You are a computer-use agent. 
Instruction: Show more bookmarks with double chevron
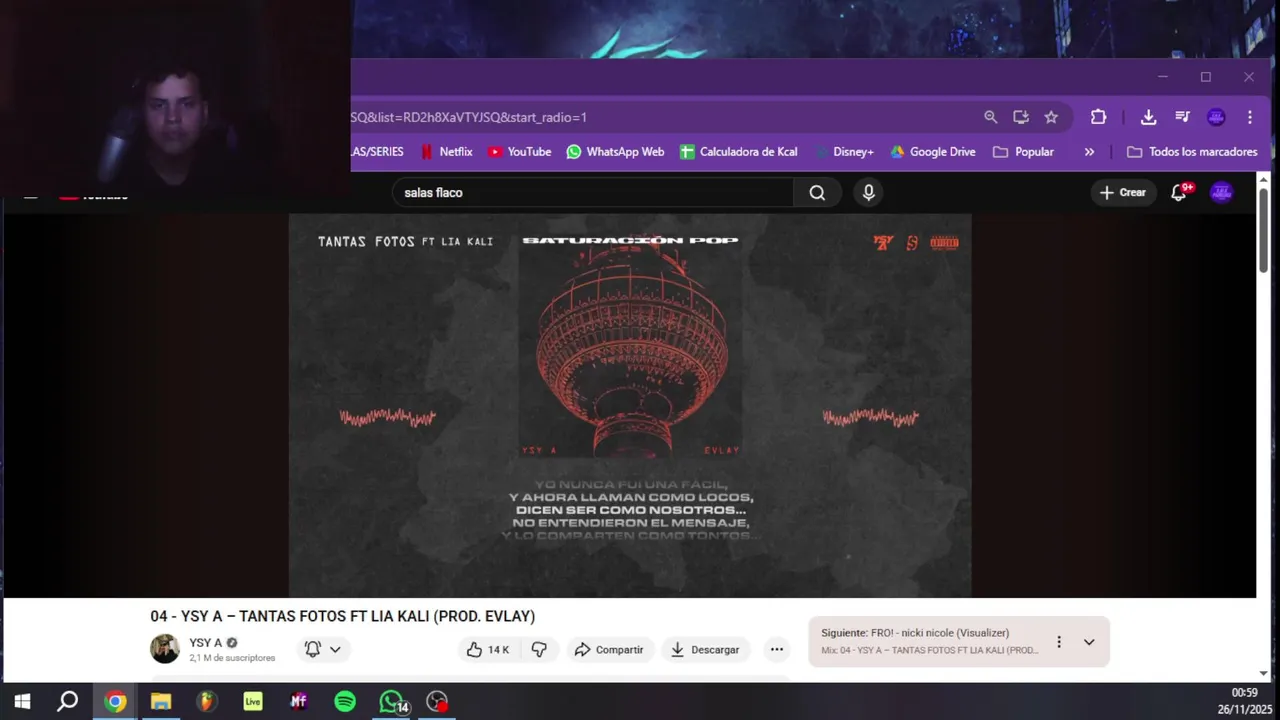(x=1089, y=152)
